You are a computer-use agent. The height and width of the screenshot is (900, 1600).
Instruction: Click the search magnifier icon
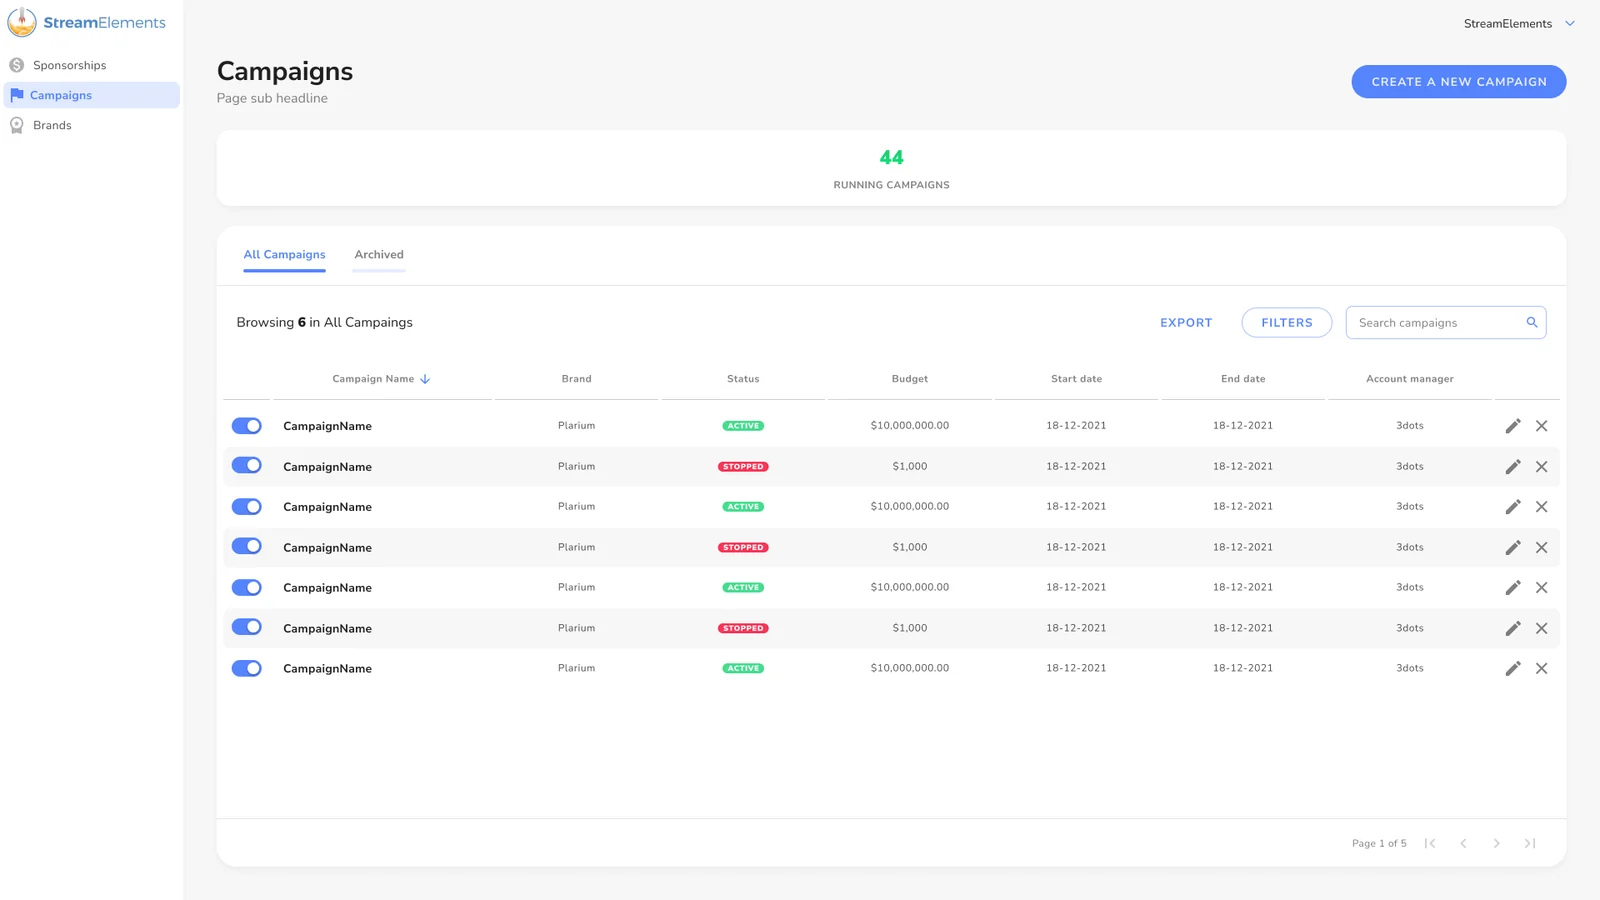point(1531,322)
